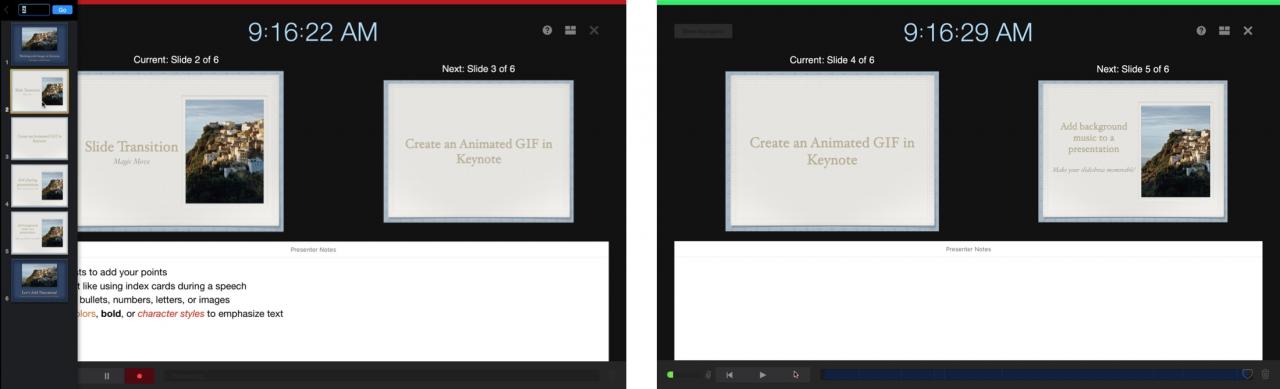Click the current Slide Transition preview
The image size is (1280, 389).
click(181, 151)
